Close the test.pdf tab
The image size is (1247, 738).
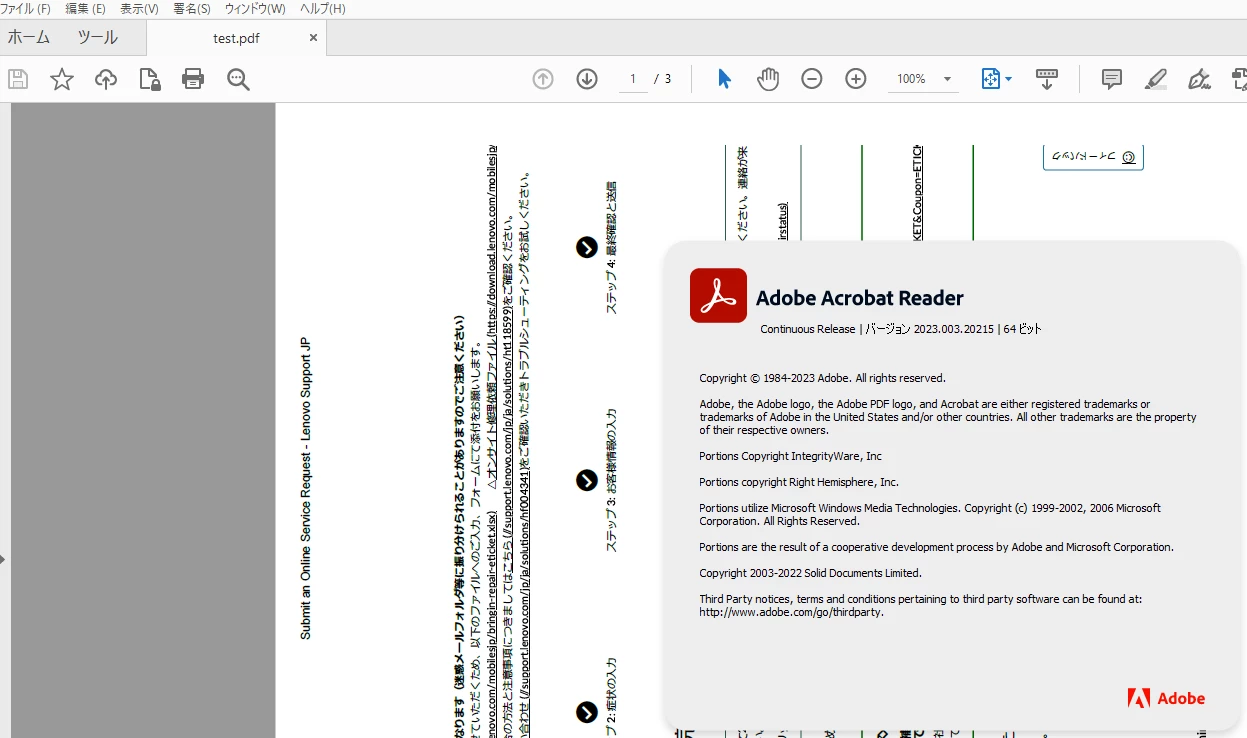tap(313, 38)
